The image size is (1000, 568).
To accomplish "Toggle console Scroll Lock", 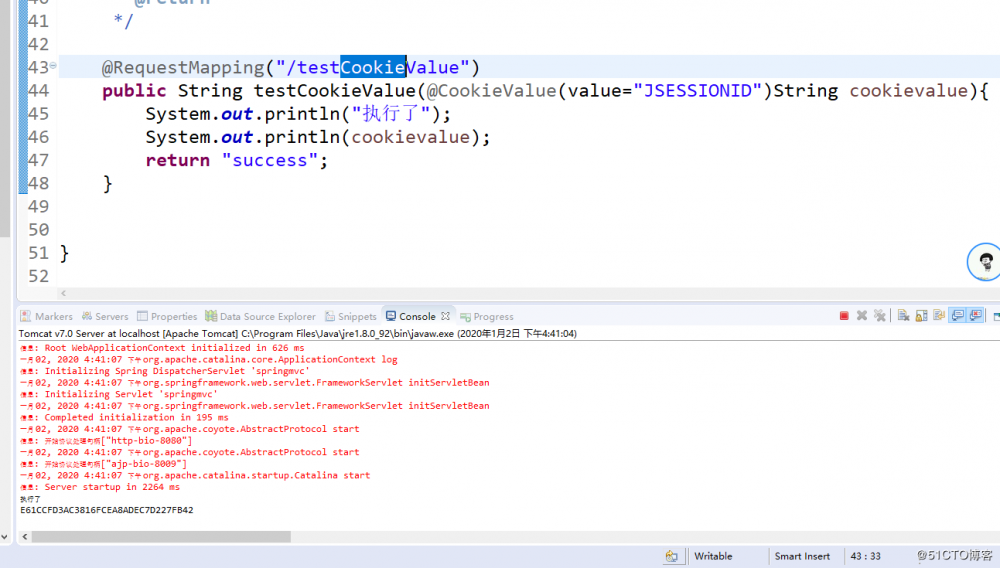I will coord(922,316).
